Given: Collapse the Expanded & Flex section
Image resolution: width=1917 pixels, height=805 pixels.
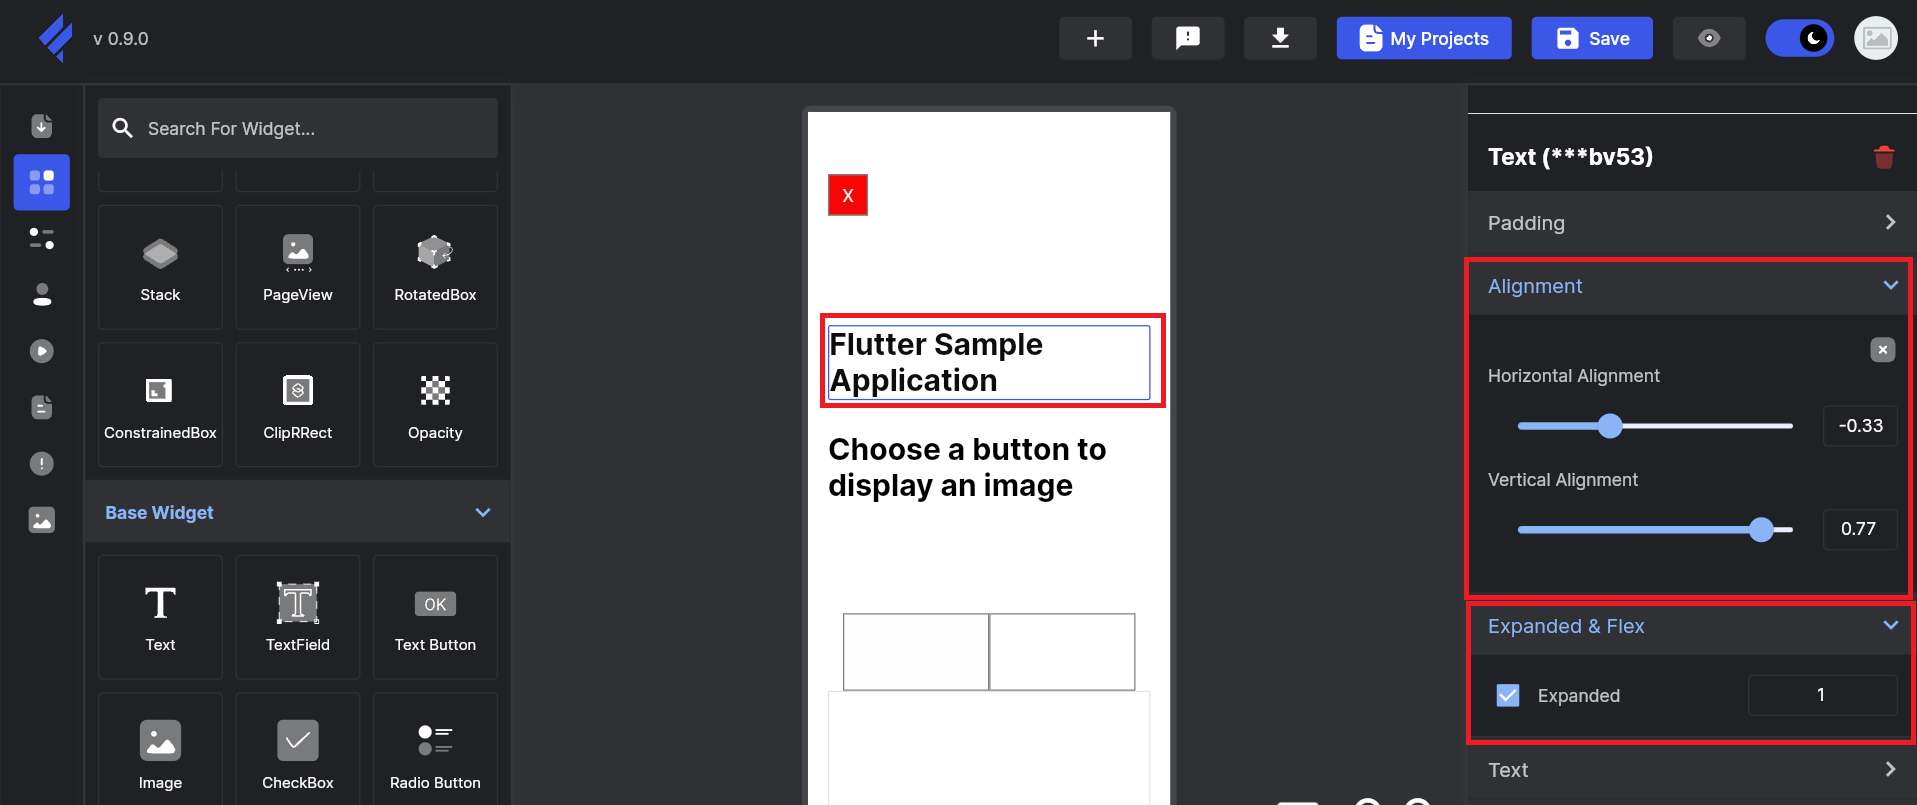Looking at the screenshot, I should tap(1889, 626).
